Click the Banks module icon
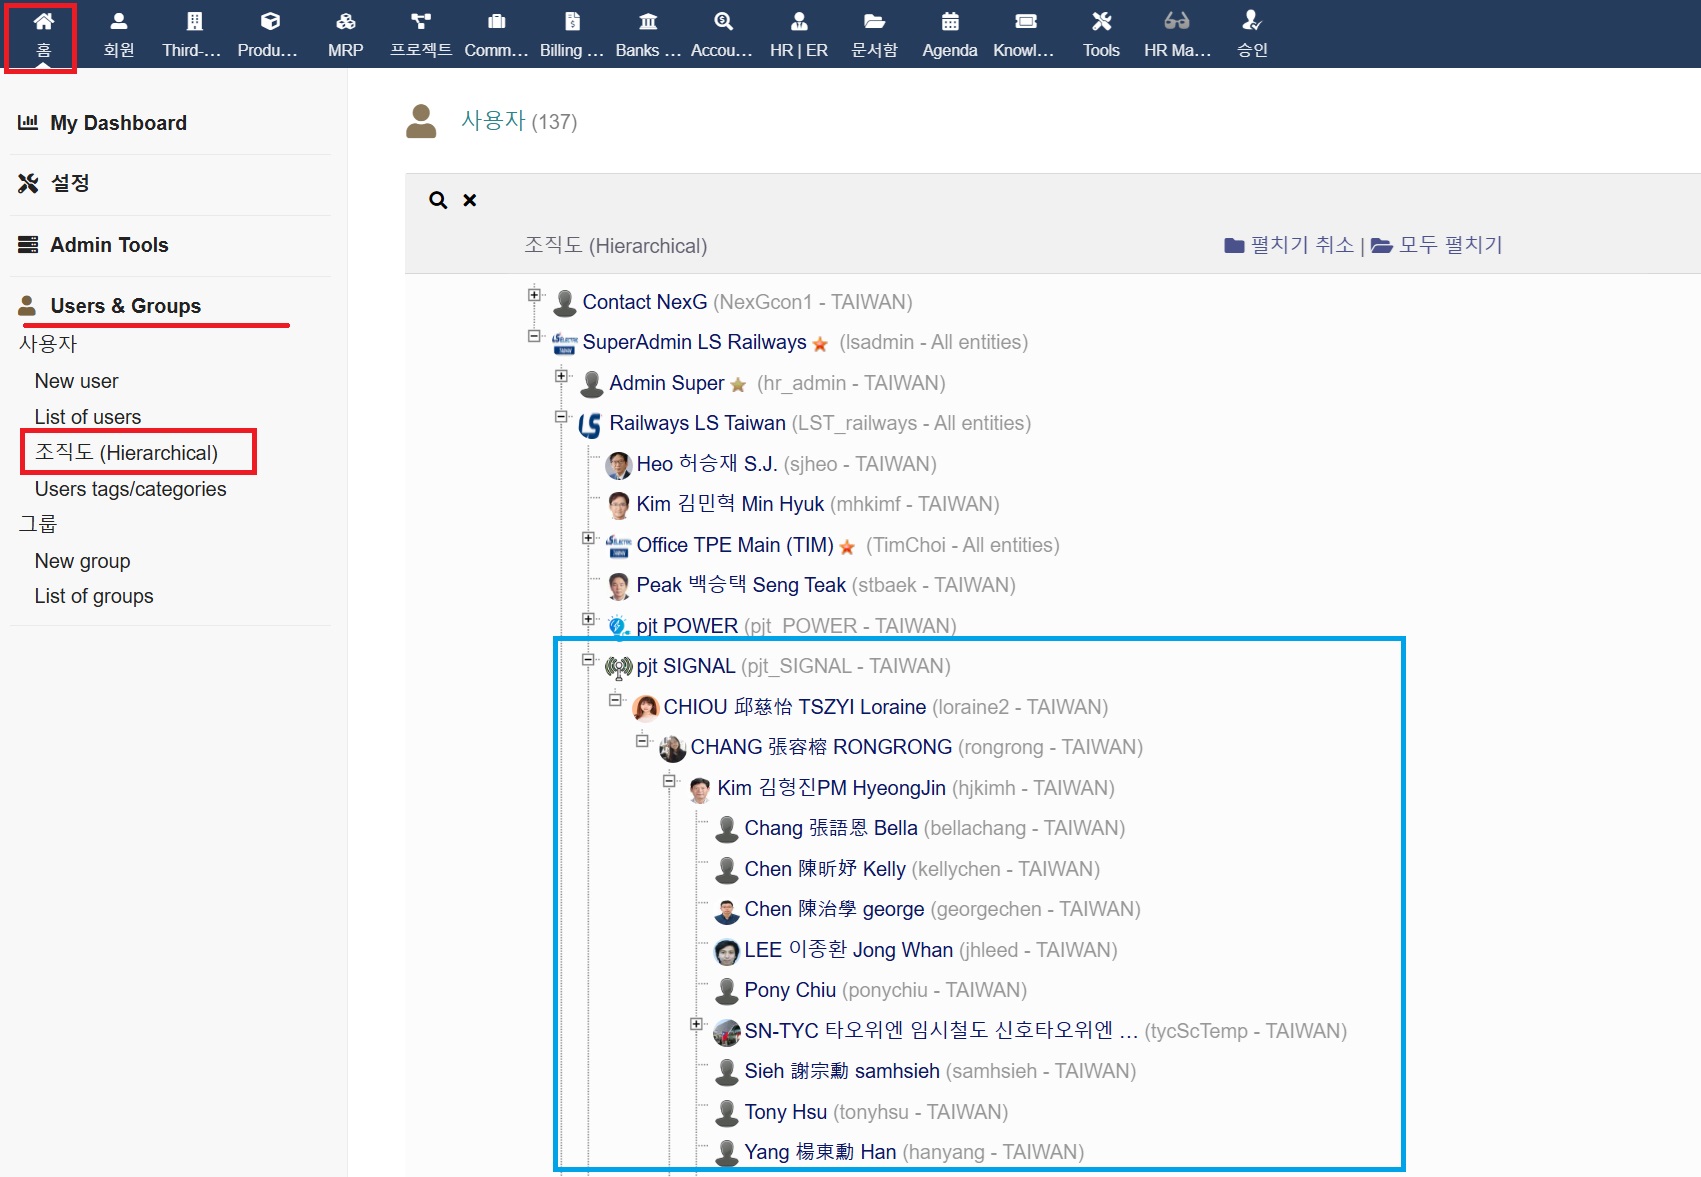Screen dimensions: 1701x1177 (x=647, y=22)
